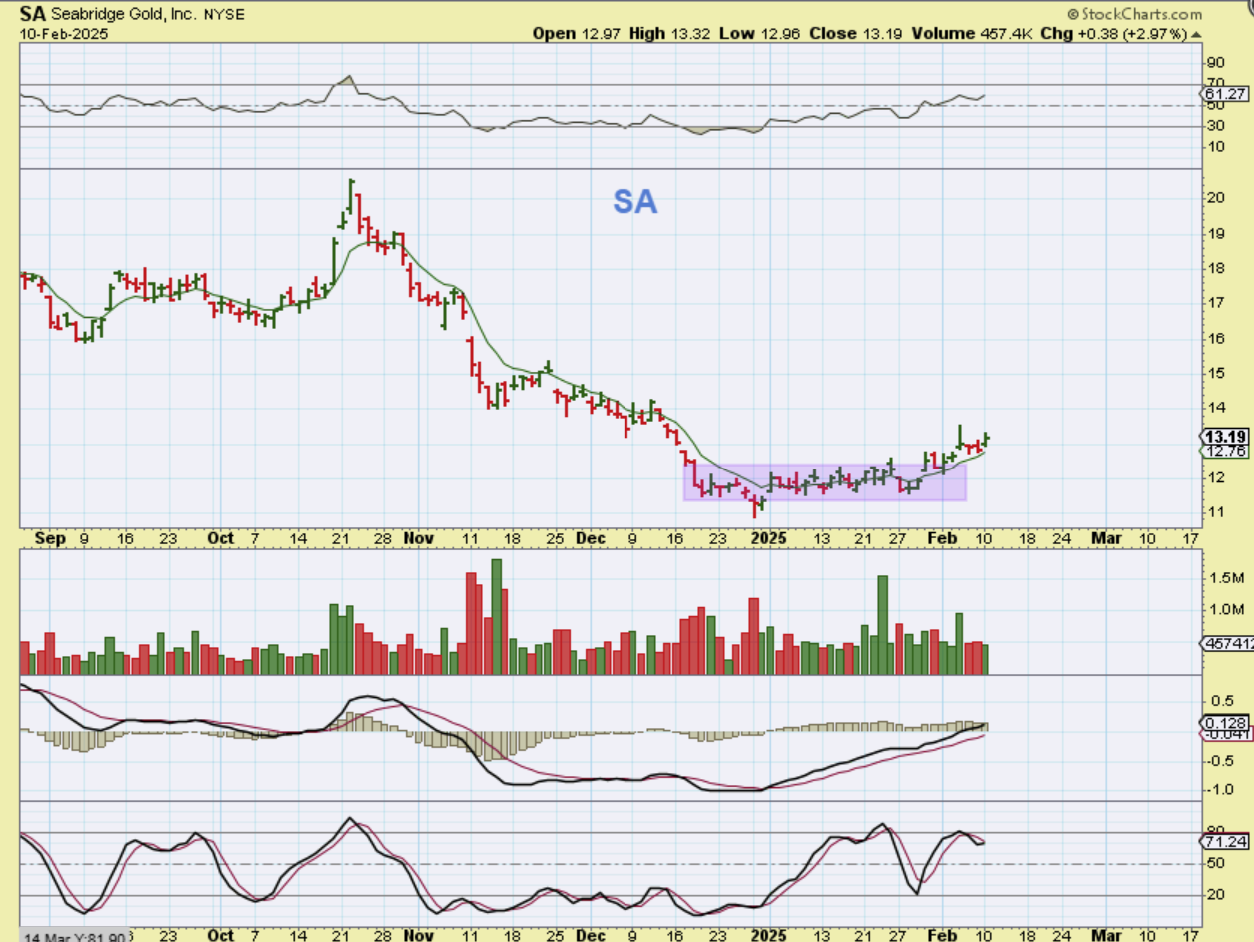Select the Seabridge Gold, Inc. company name

[123, 15]
